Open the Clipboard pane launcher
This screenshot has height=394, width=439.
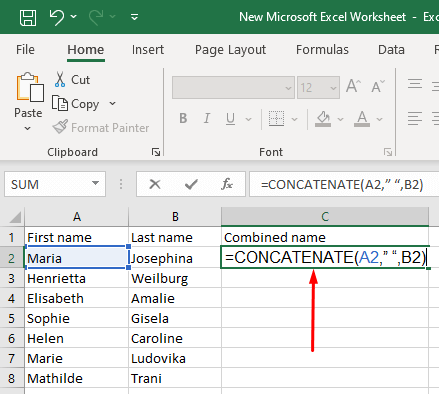click(x=156, y=152)
